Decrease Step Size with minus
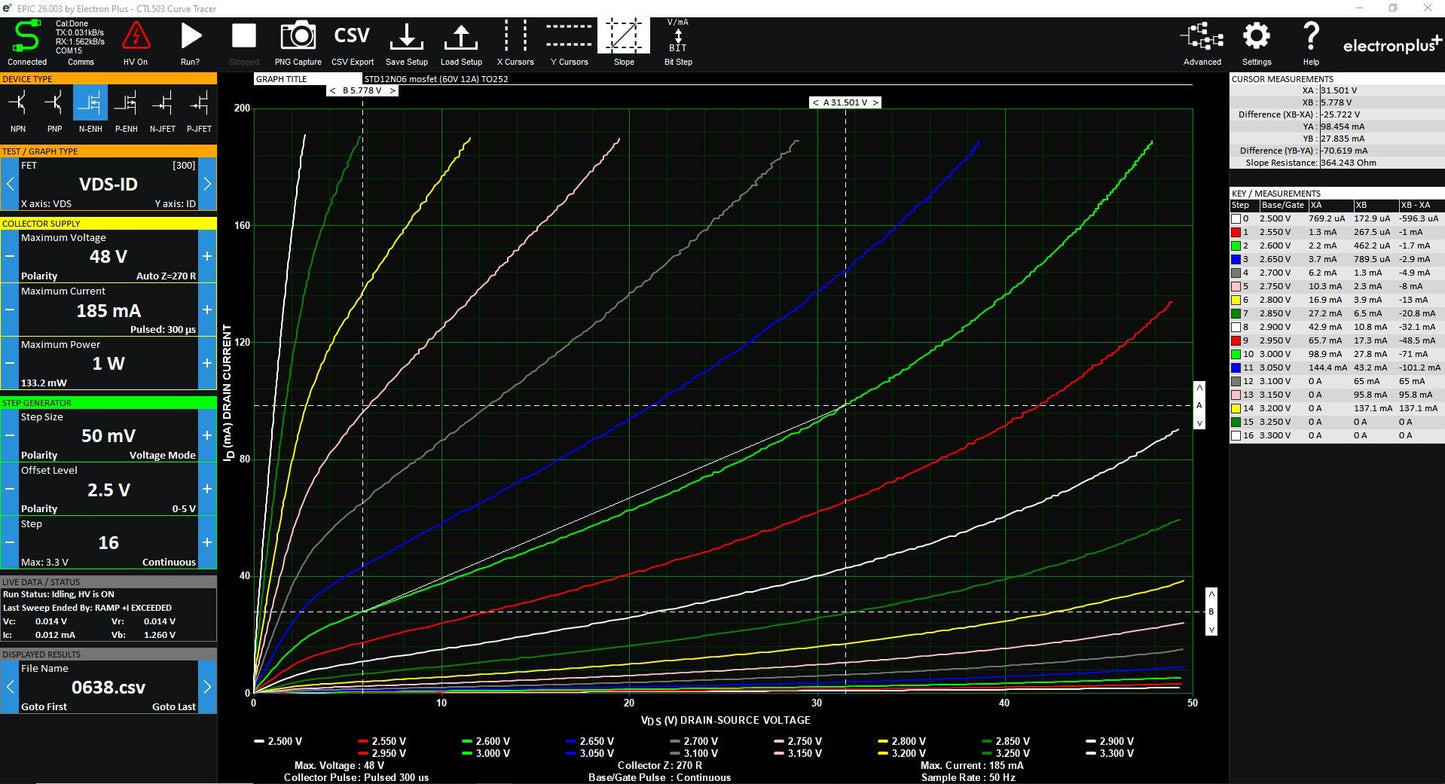The image size is (1445, 784). pos(9,436)
